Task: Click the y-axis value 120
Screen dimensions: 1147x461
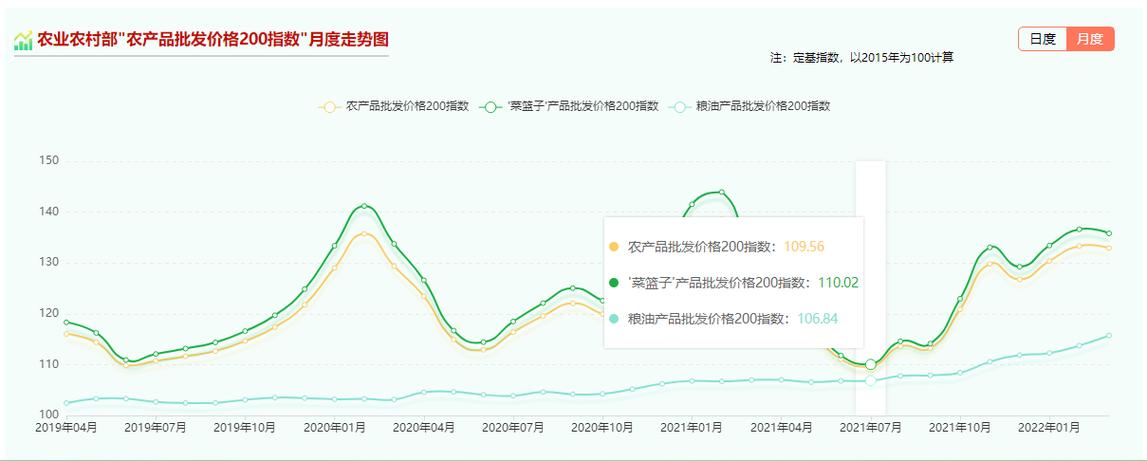Action: (x=49, y=313)
